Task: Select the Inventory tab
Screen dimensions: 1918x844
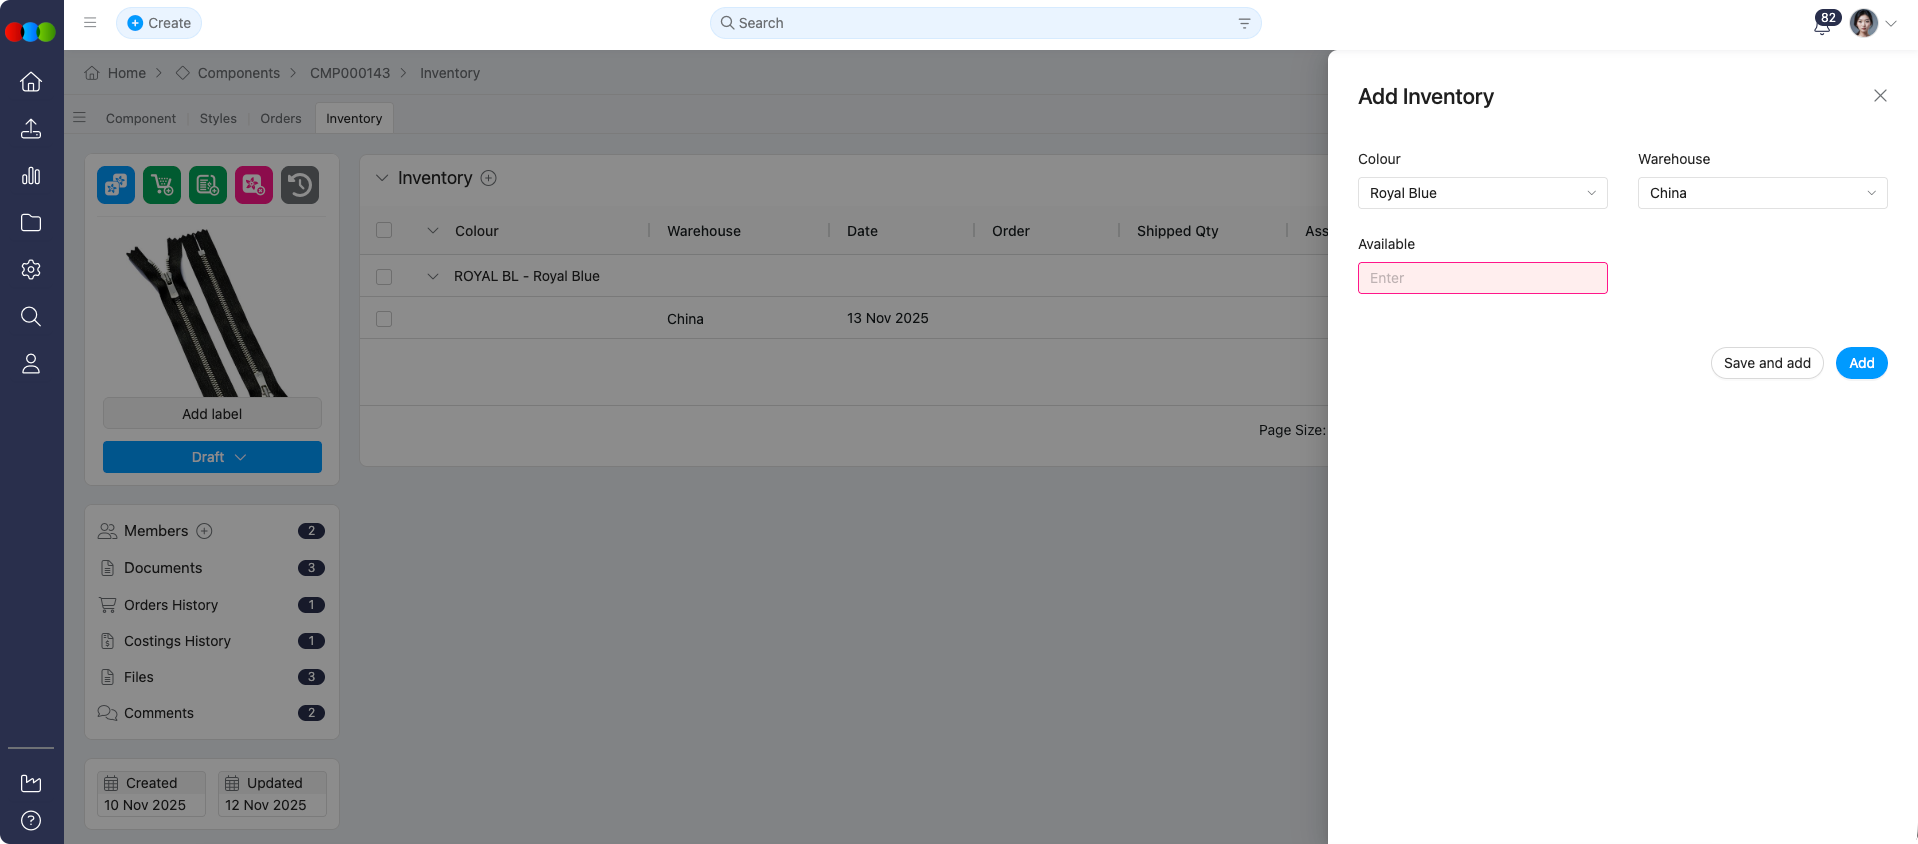Action: [x=354, y=118]
